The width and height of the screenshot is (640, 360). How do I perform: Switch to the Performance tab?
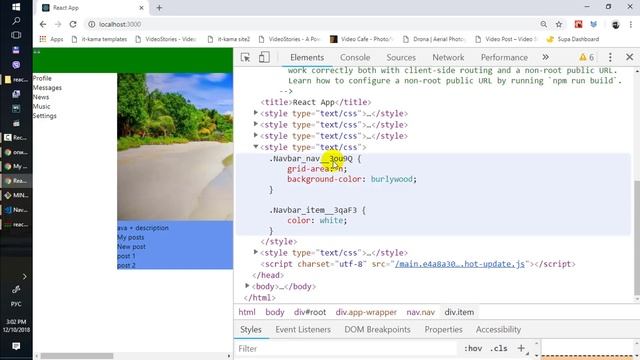[x=504, y=58]
